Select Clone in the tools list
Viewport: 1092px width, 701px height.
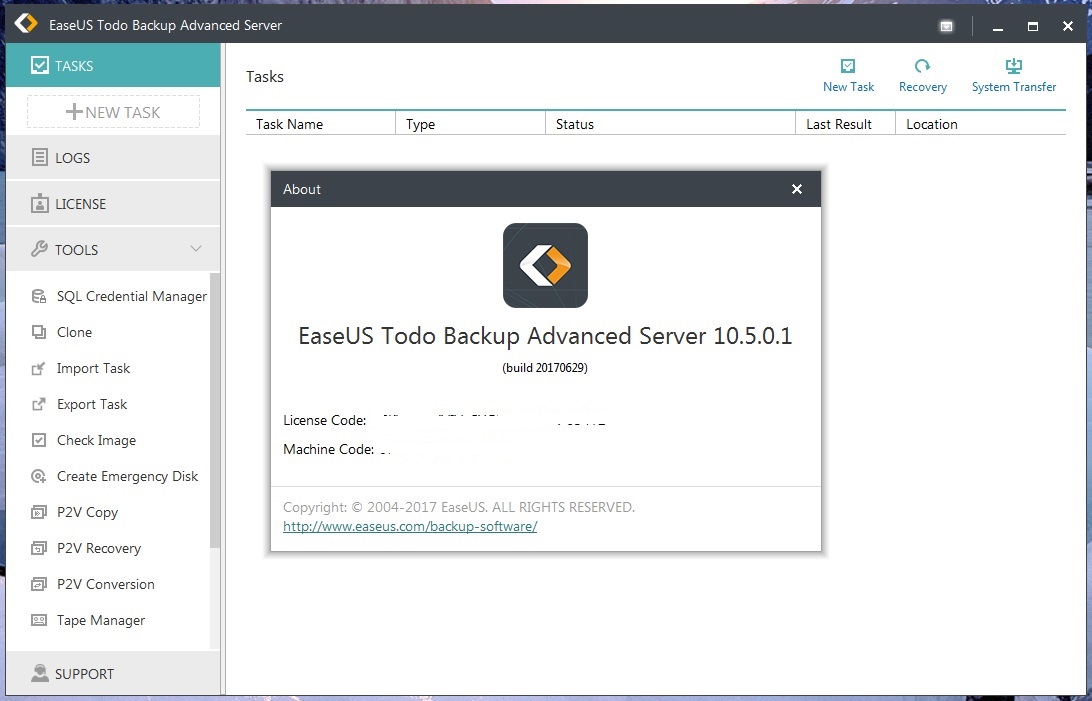point(75,332)
